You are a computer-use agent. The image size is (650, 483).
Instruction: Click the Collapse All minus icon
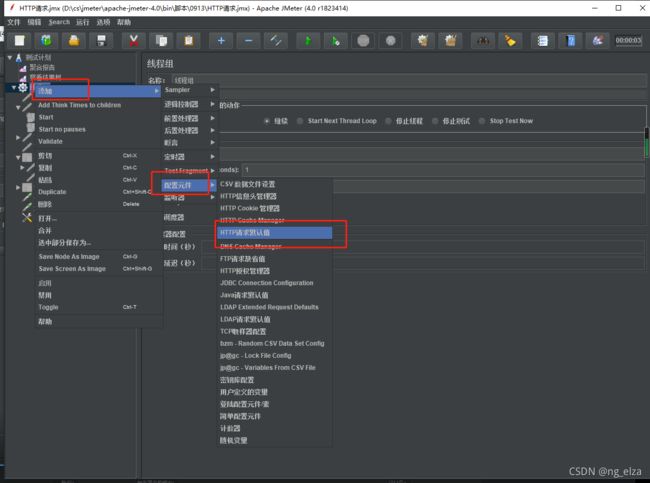point(248,41)
